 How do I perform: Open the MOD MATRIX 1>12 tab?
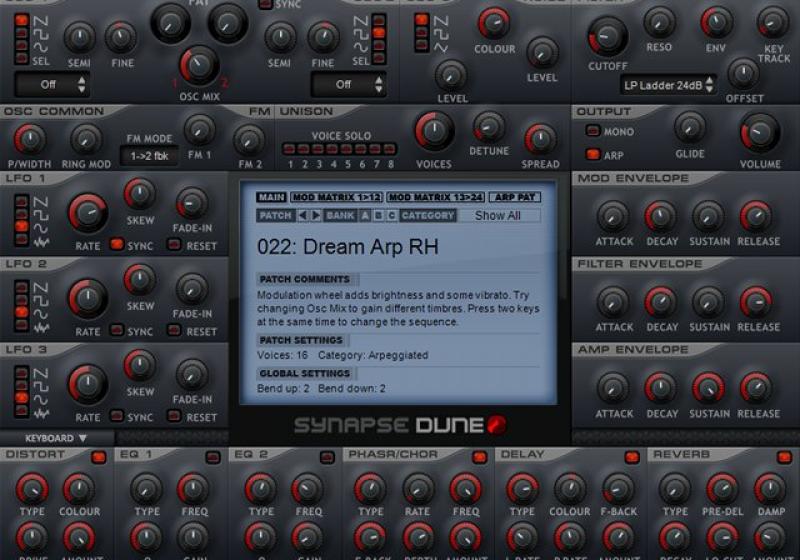pos(337,197)
